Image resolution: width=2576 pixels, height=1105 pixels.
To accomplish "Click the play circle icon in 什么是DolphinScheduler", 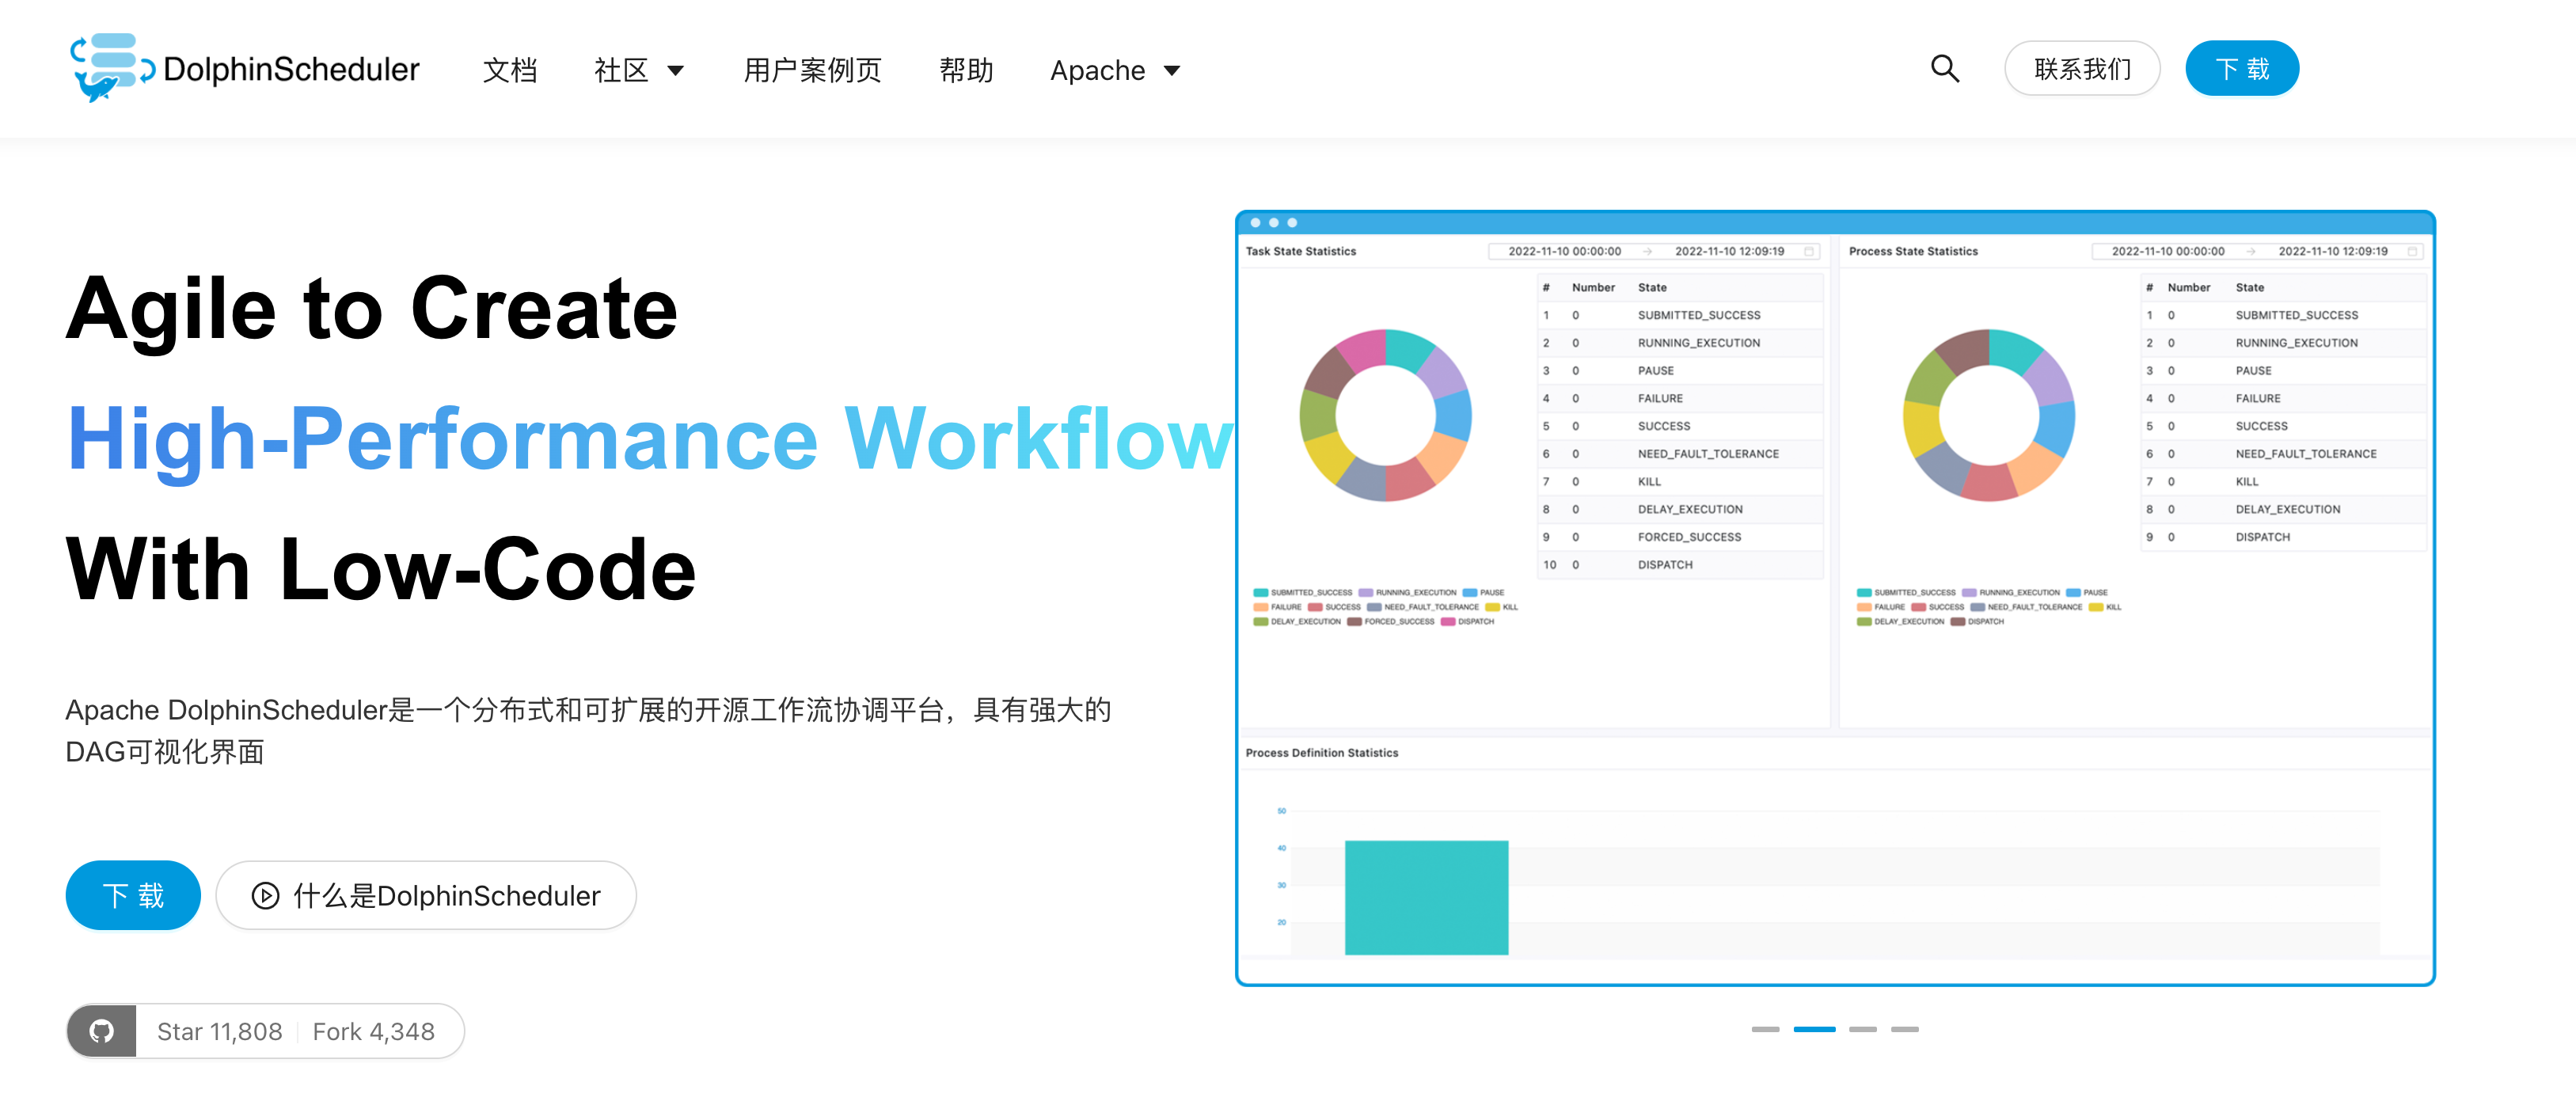I will click(265, 895).
